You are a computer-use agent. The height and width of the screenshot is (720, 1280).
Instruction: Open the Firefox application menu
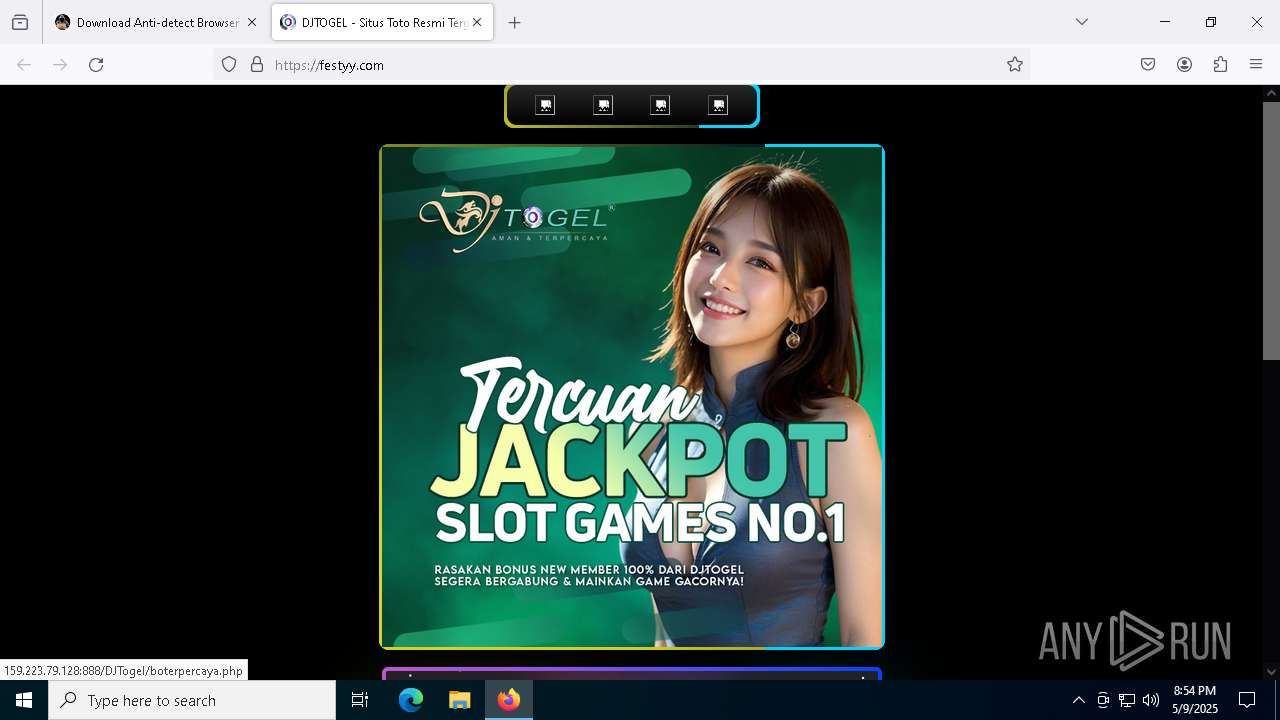click(1256, 65)
